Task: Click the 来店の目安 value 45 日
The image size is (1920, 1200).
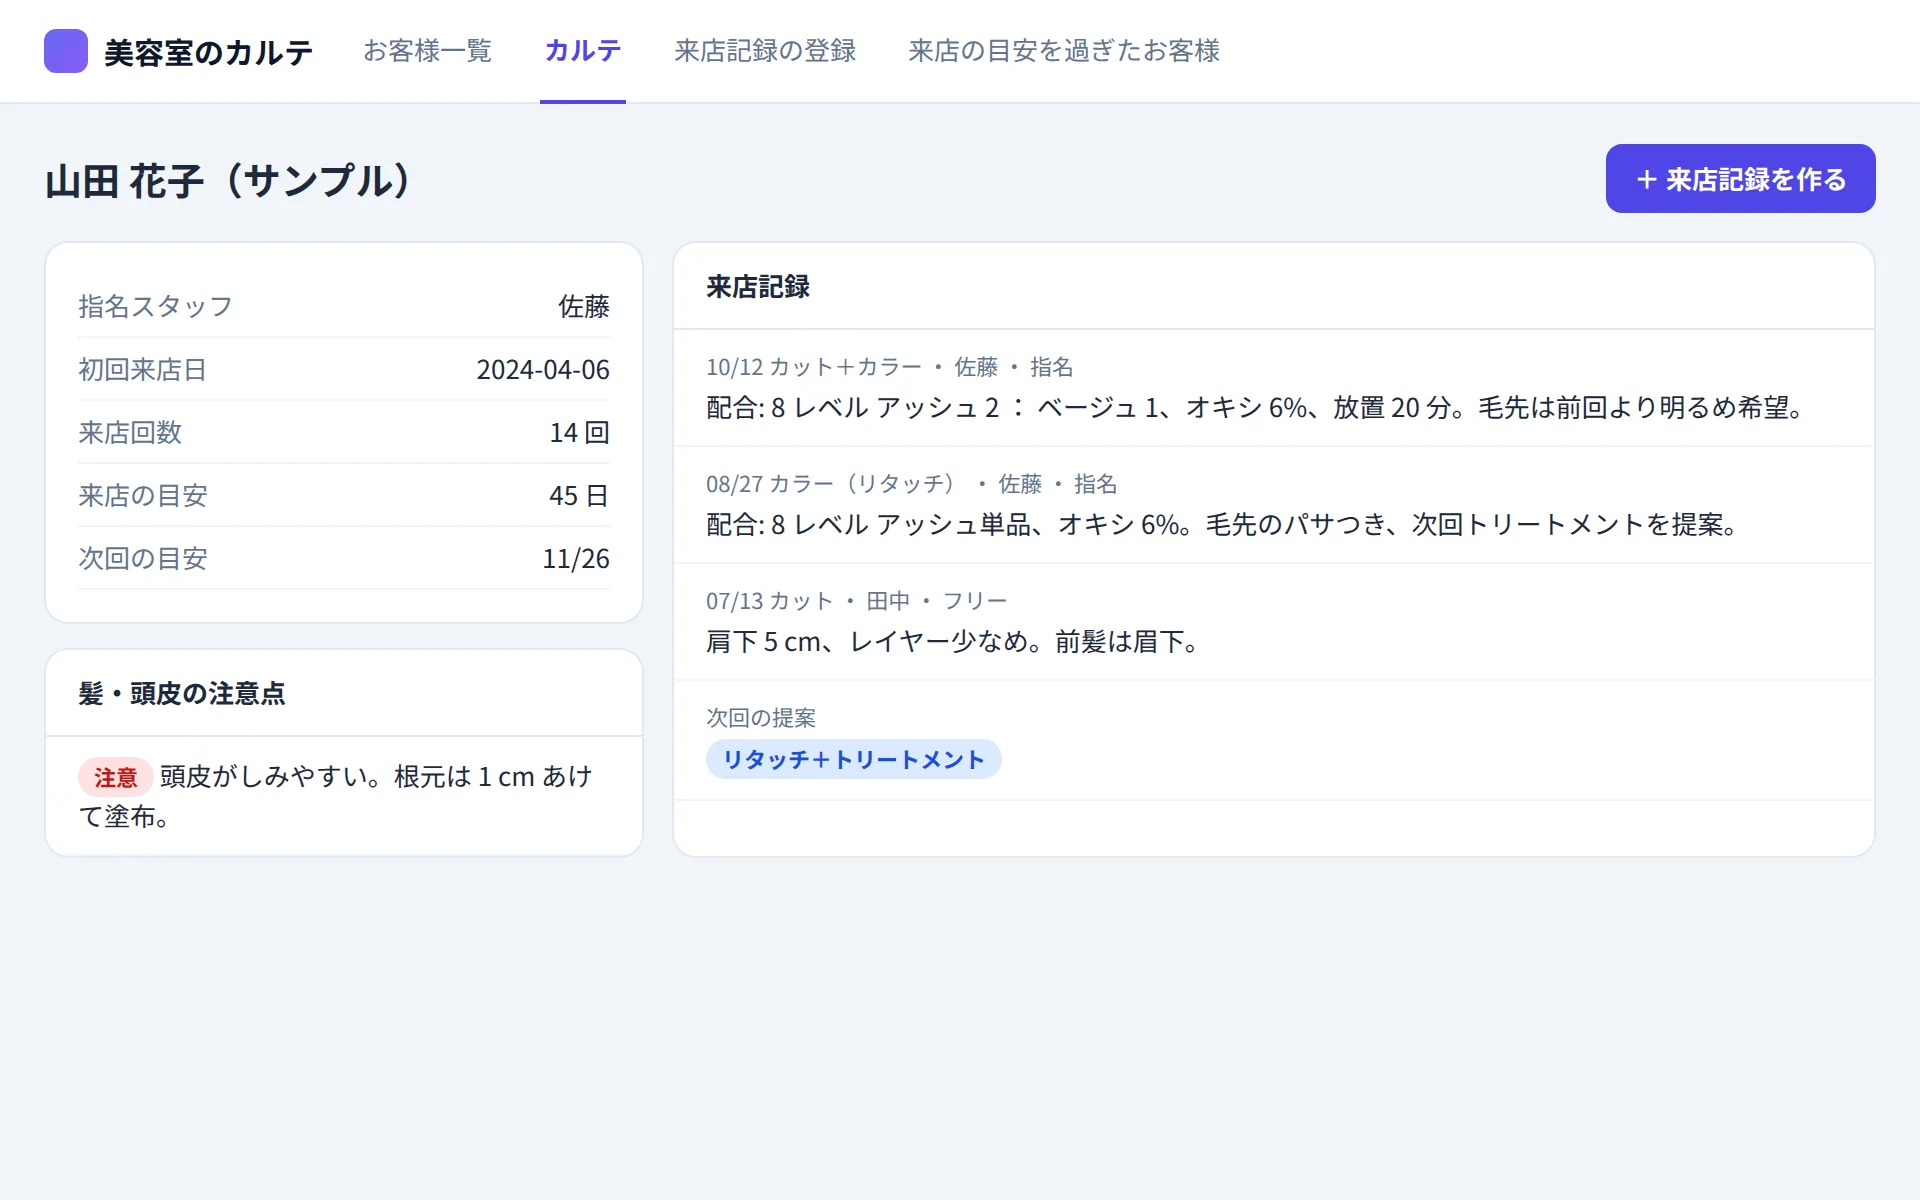Action: [579, 495]
